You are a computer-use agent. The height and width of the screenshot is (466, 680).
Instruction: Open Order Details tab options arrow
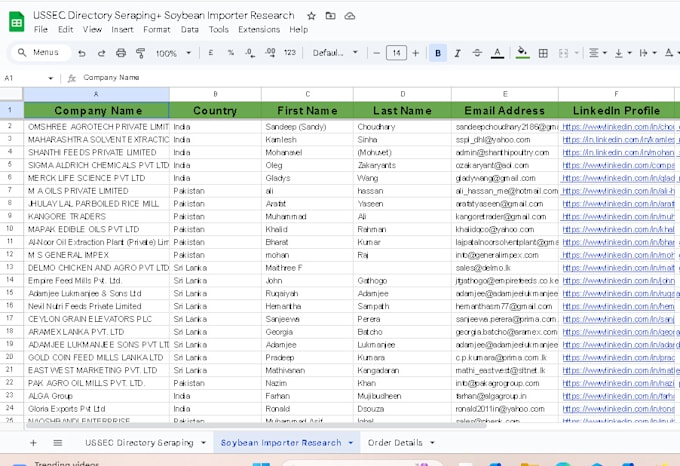tap(432, 443)
